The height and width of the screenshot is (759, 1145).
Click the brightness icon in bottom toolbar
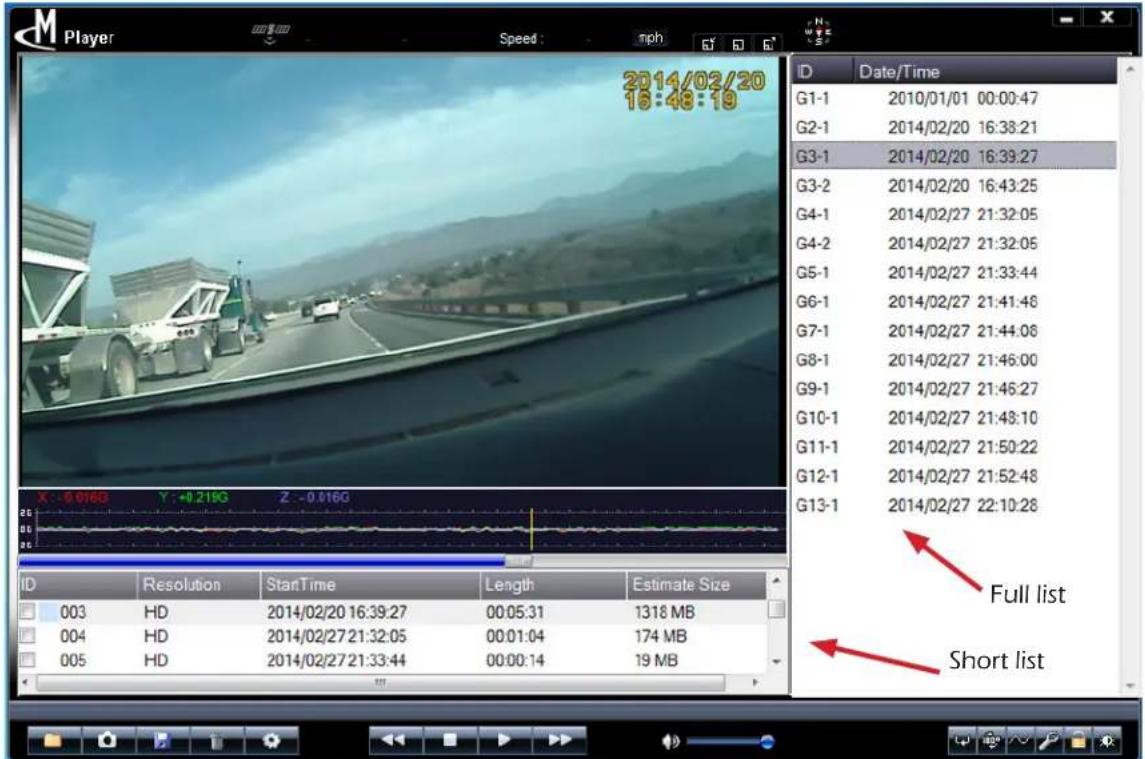tap(1106, 741)
